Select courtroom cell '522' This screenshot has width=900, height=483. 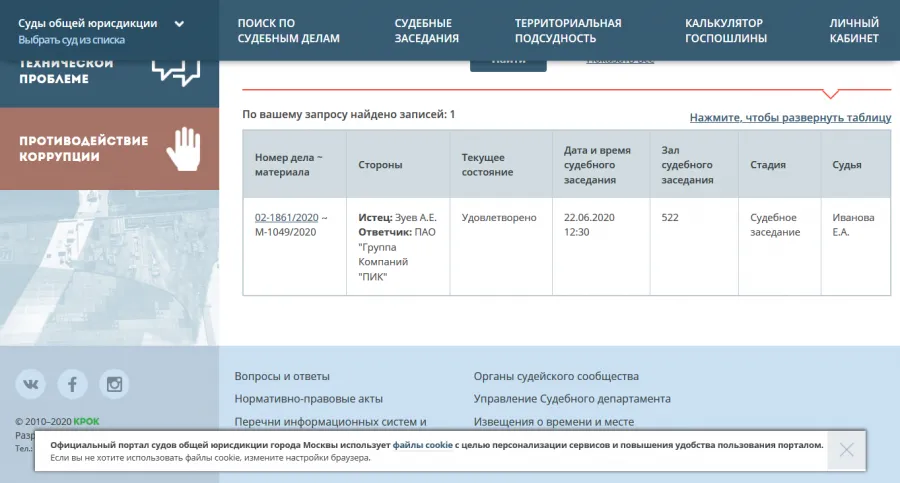(x=694, y=247)
